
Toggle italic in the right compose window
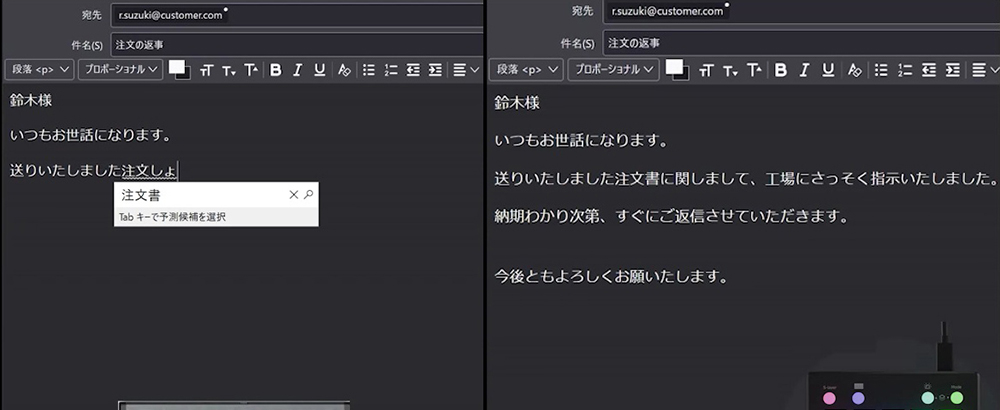click(x=804, y=70)
